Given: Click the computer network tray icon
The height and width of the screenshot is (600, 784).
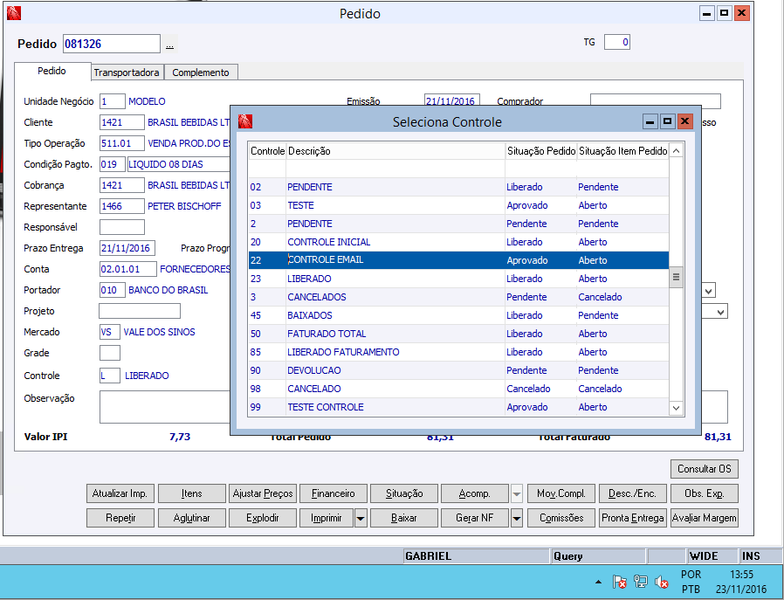Looking at the screenshot, I should coord(640,582).
